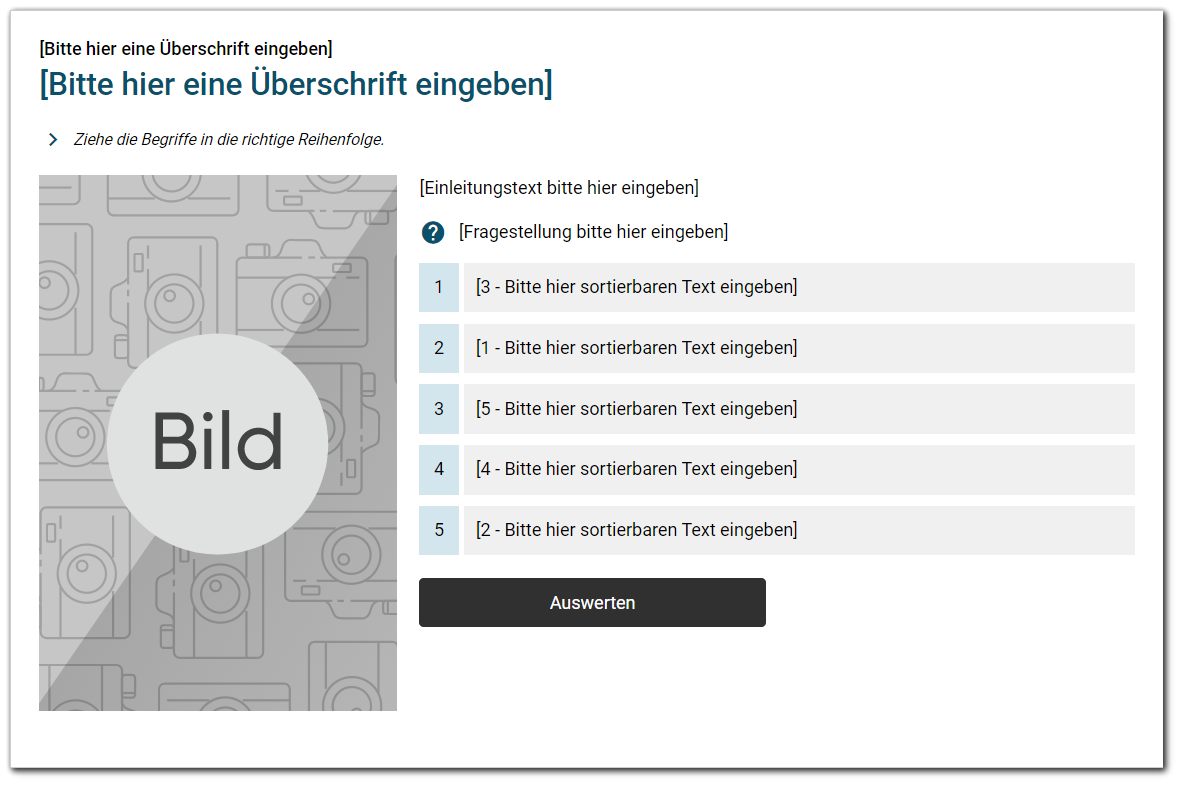Click the blue question mark icon
This screenshot has height=786, width=1181.
pyautogui.click(x=432, y=233)
